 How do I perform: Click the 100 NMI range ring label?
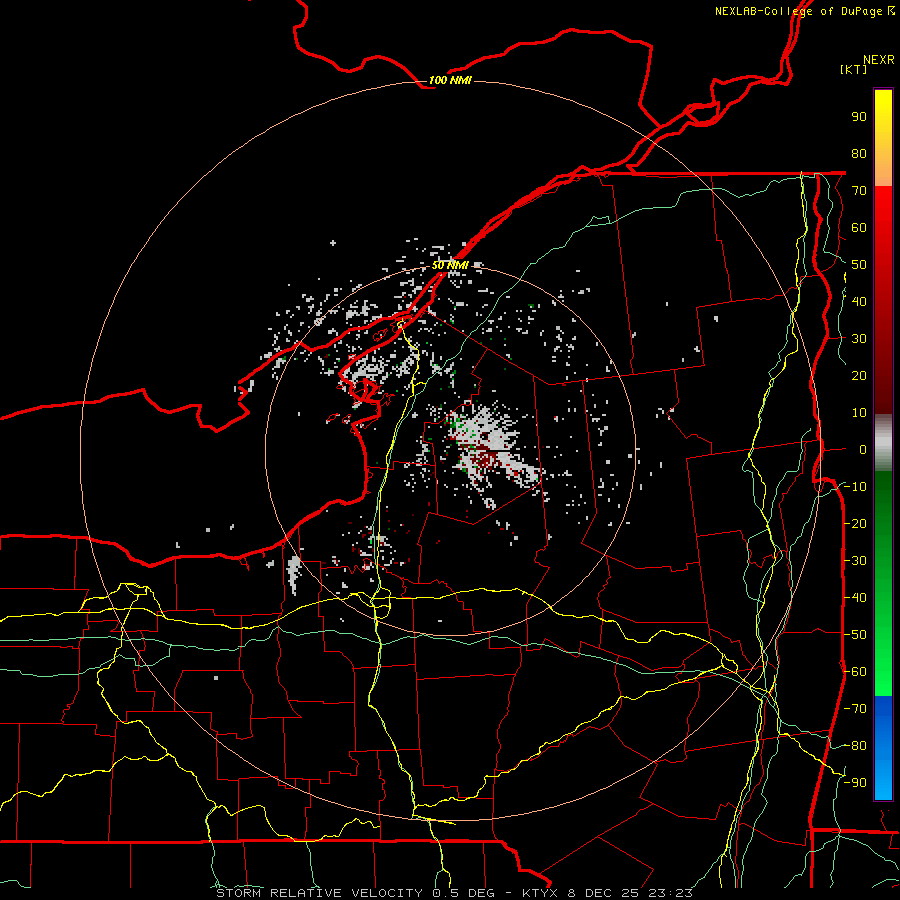450,80
